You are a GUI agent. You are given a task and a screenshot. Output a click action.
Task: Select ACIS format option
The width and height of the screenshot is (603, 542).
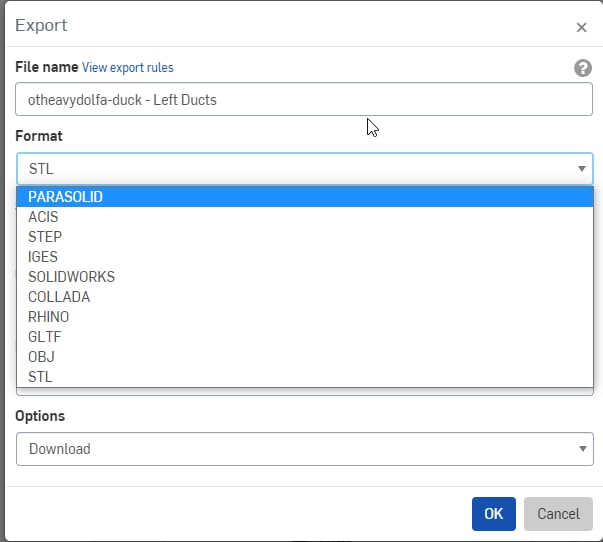[x=305, y=217]
